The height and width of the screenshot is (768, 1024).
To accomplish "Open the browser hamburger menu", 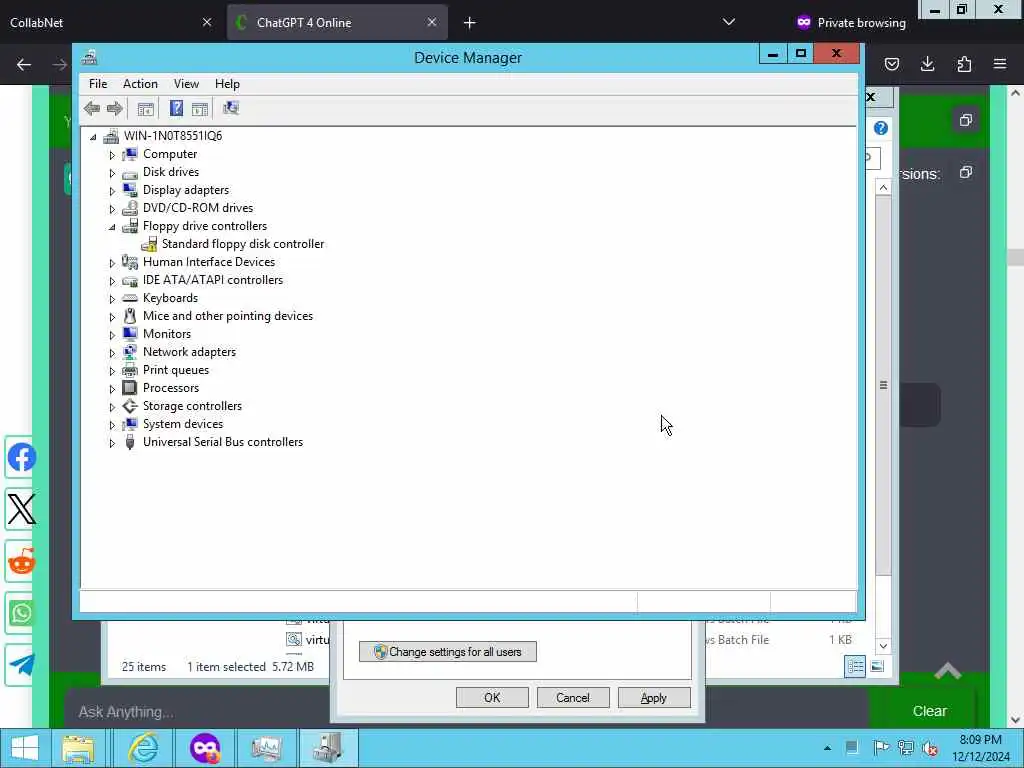I will 1000,64.
